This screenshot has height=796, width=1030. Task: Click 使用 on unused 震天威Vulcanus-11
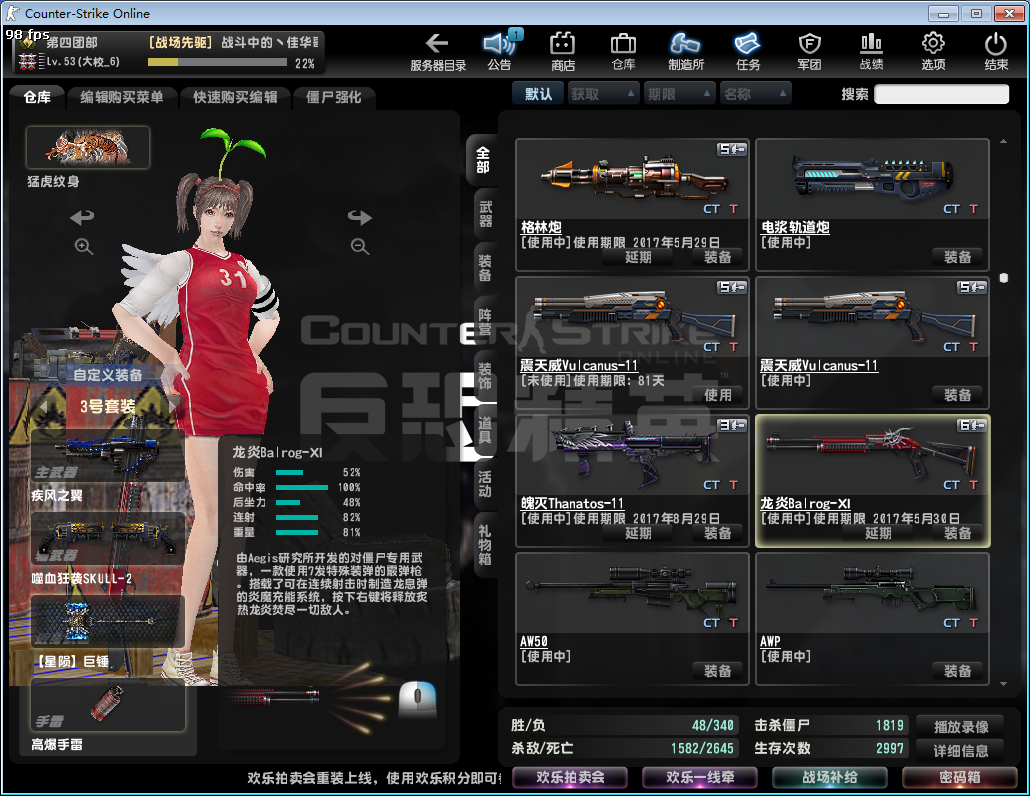(x=717, y=395)
